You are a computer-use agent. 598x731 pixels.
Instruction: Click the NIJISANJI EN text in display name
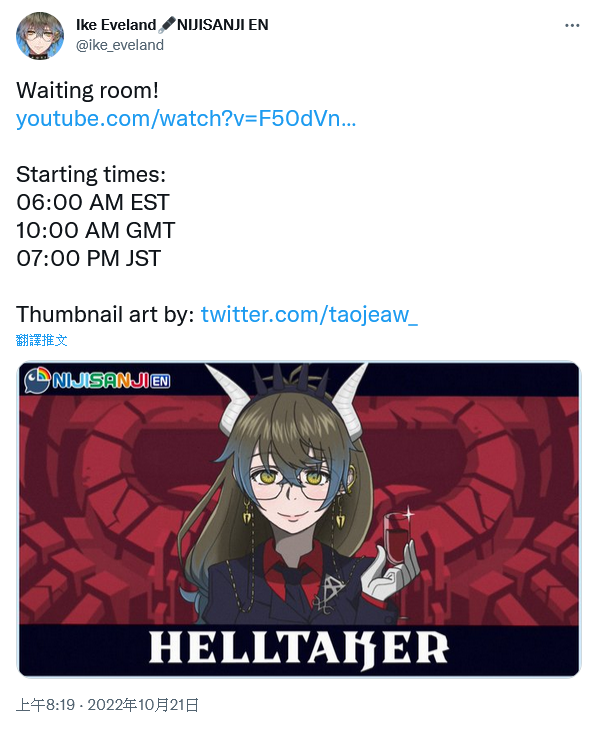tap(223, 25)
